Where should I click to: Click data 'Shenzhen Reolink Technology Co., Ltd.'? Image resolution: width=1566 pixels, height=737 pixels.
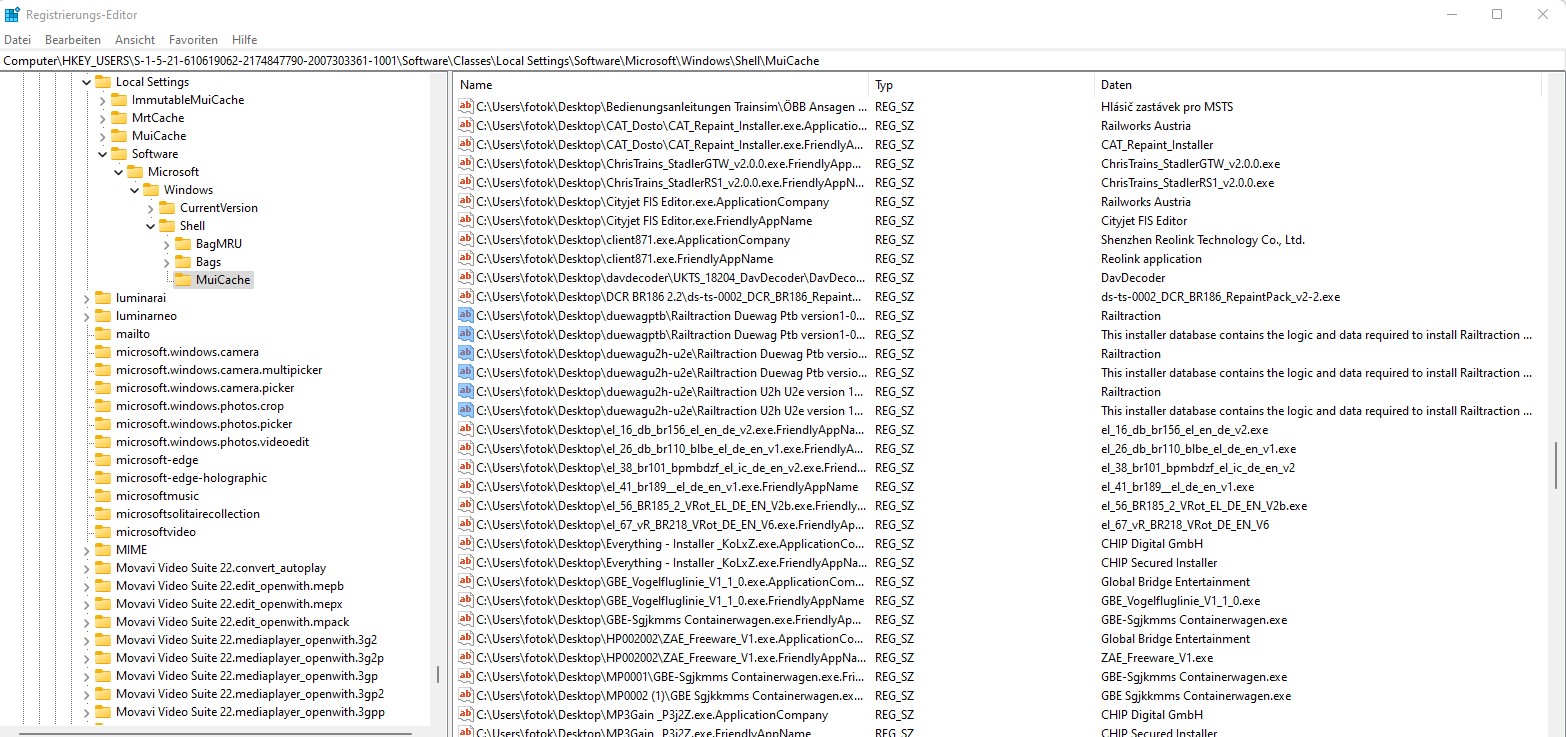pos(1203,240)
